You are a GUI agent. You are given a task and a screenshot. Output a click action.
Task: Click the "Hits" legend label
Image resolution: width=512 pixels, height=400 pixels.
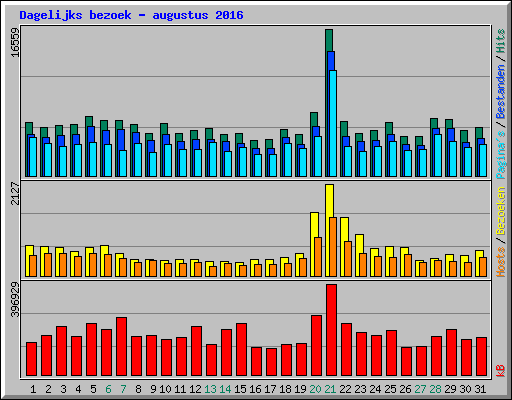pos(501,41)
